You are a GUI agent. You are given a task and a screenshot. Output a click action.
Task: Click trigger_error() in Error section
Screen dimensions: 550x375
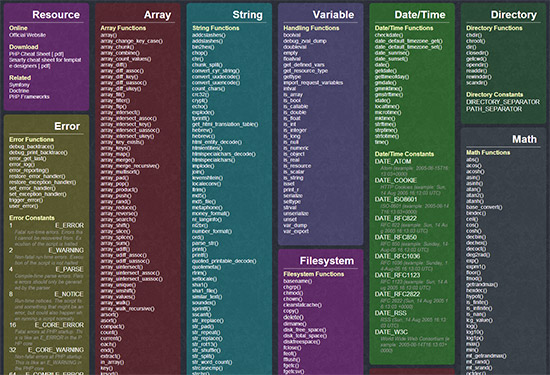[x=26, y=200]
